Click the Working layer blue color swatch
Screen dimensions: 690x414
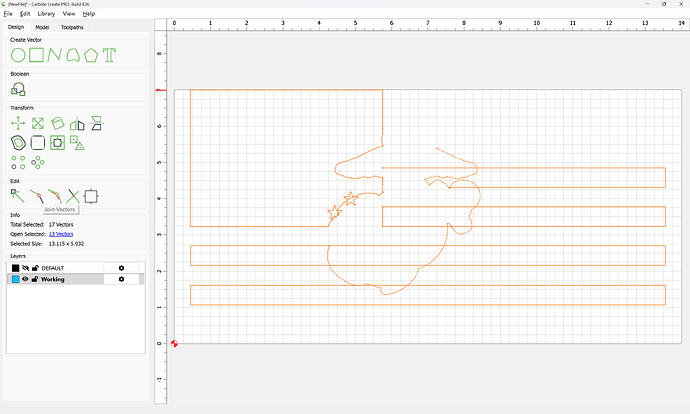[x=16, y=279]
